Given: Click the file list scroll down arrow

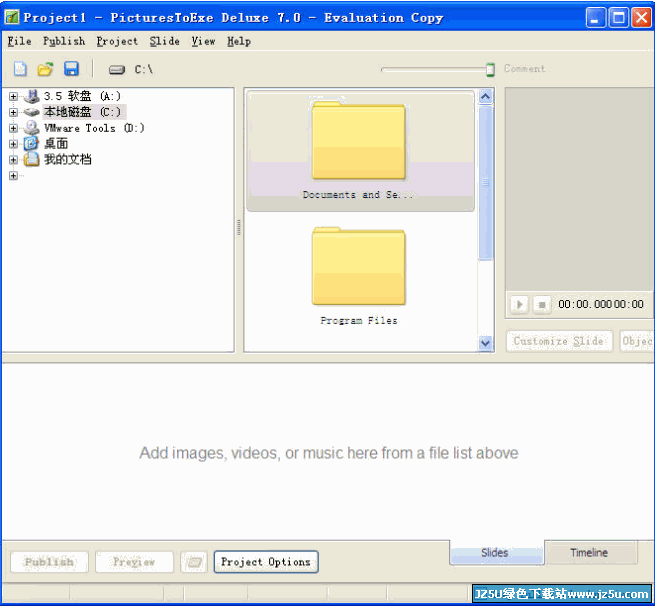Looking at the screenshot, I should pyautogui.click(x=485, y=343).
